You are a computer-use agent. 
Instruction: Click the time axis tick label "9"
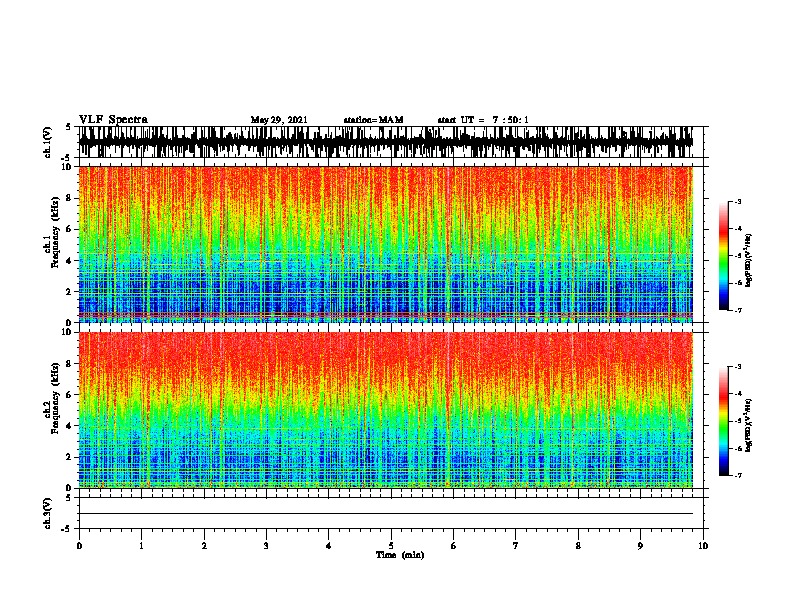(x=640, y=546)
